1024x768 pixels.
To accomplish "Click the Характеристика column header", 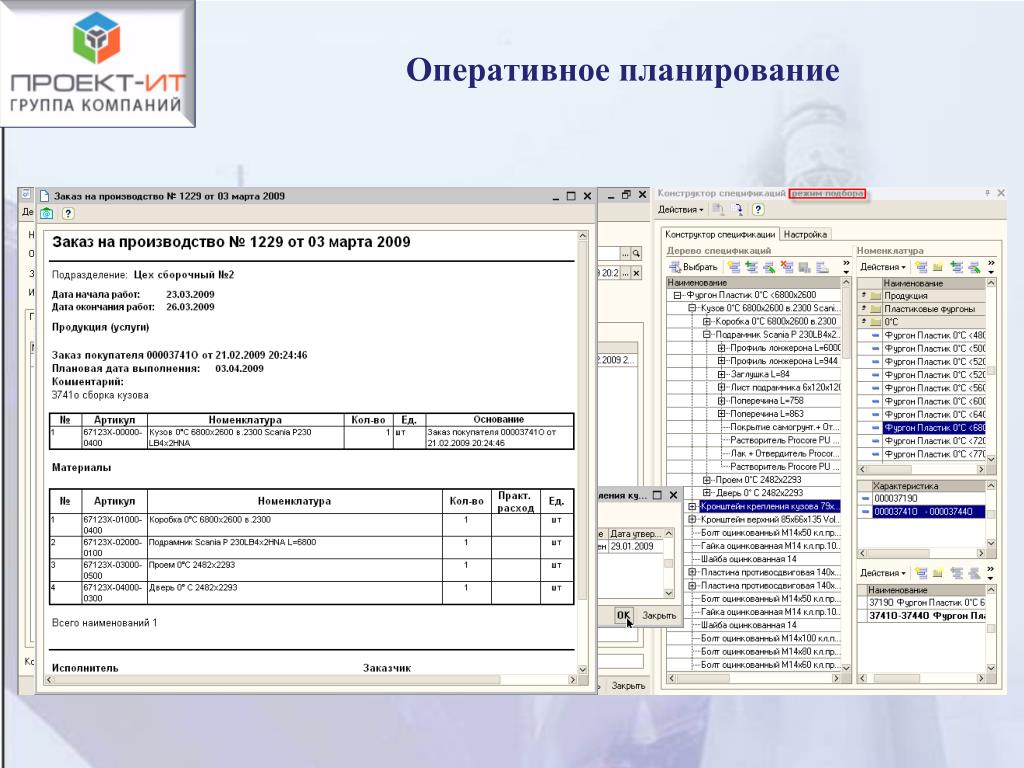I will click(927, 486).
